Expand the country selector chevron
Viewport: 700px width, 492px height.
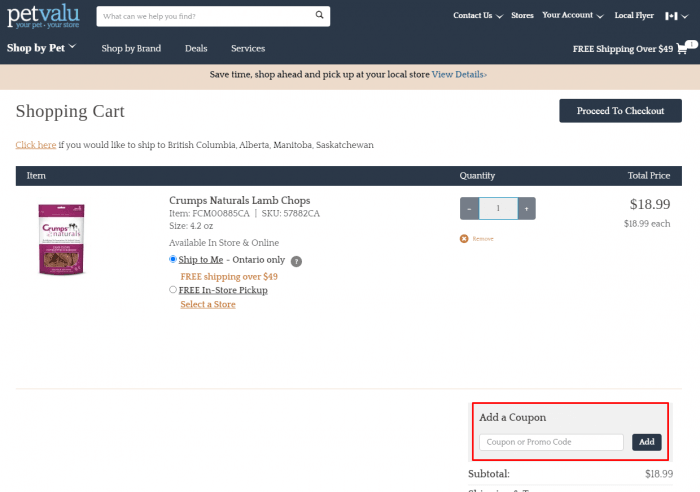(685, 17)
